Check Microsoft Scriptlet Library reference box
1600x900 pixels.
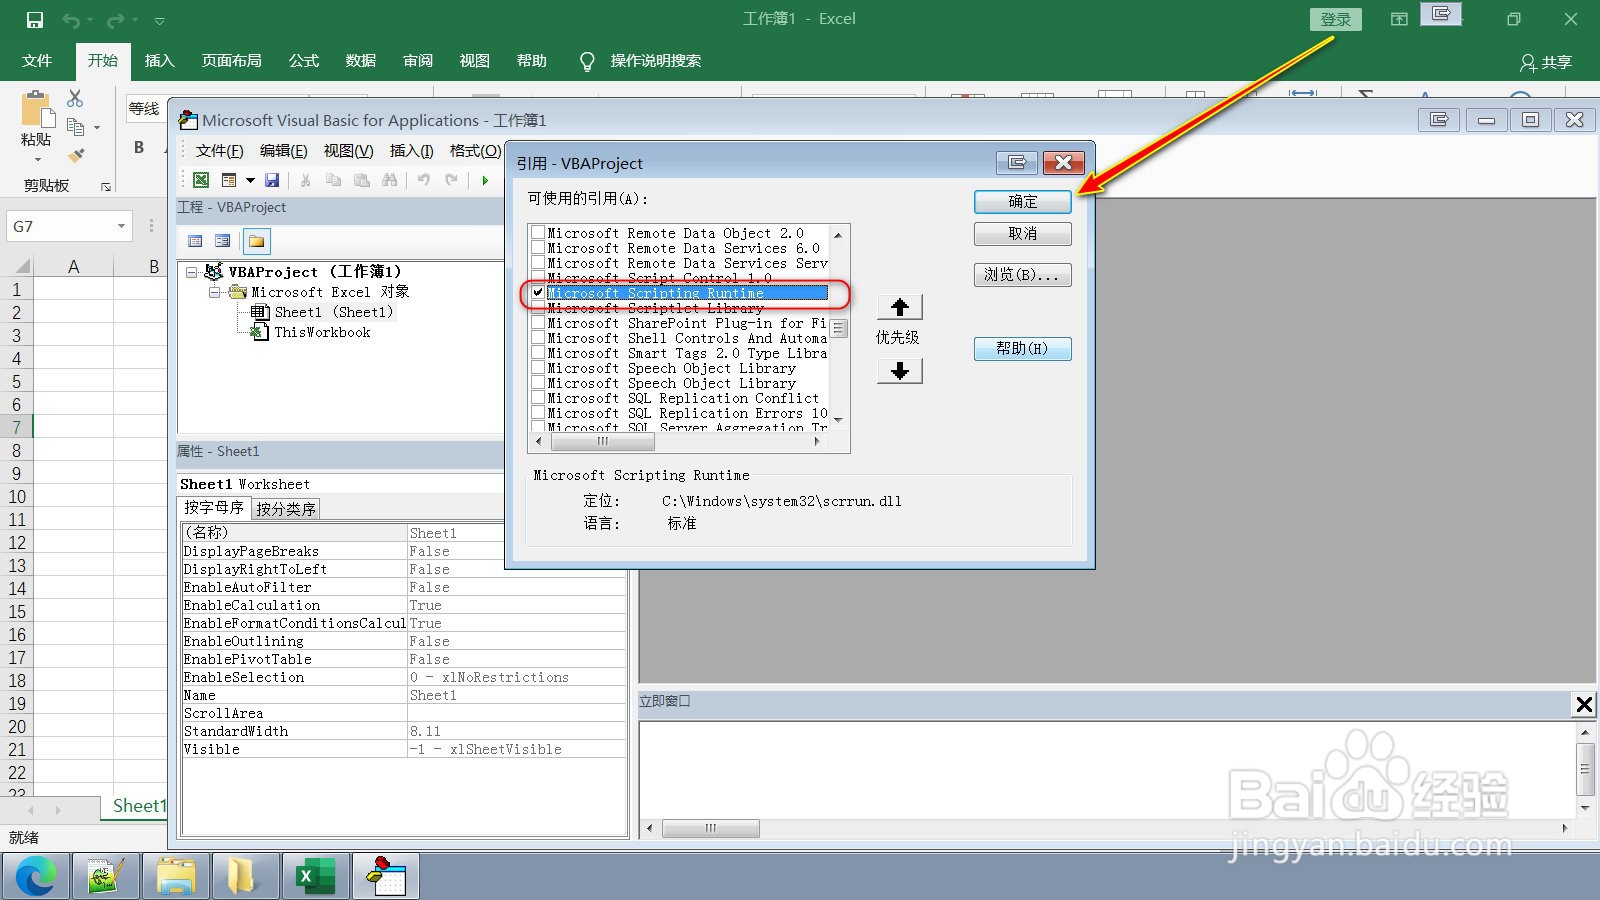pos(538,308)
